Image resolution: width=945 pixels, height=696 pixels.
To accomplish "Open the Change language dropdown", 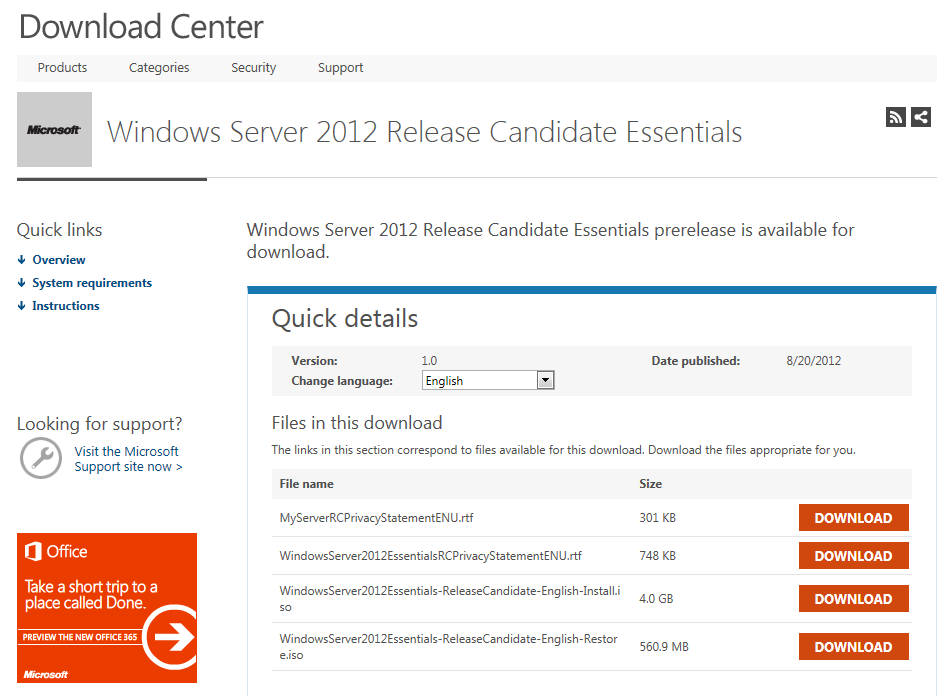I will click(545, 380).
